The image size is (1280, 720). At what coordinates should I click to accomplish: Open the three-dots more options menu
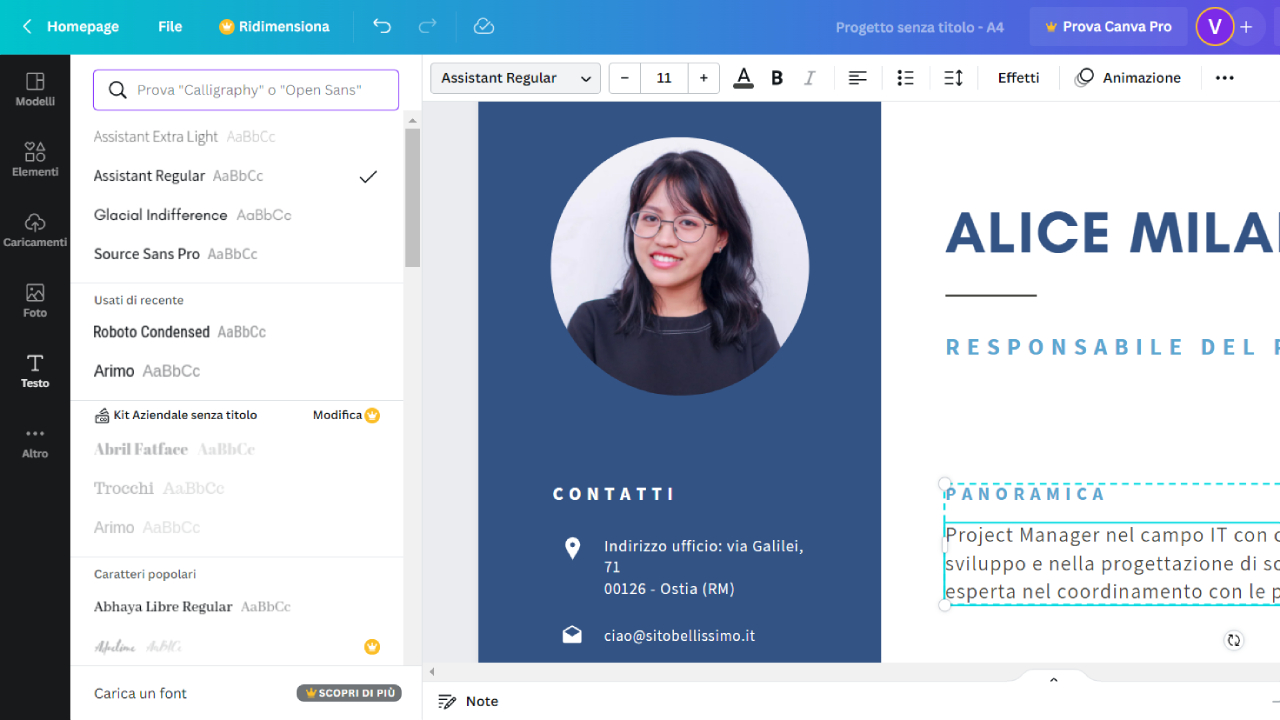(x=1224, y=78)
